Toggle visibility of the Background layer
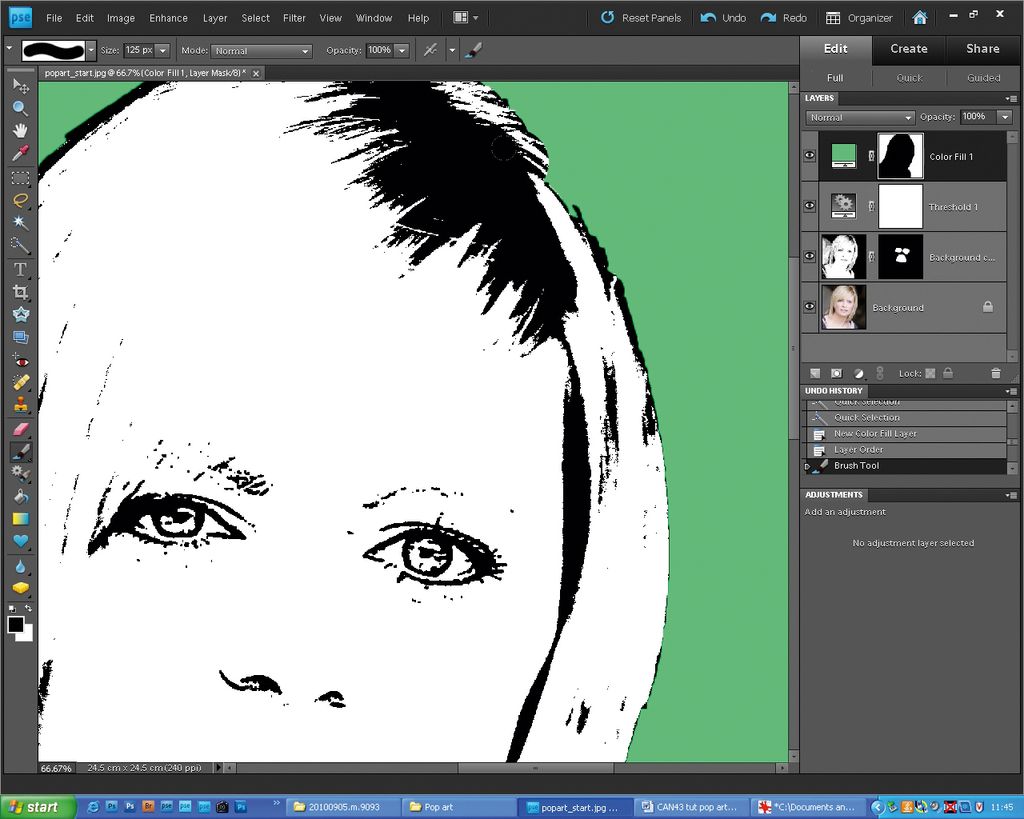 point(809,307)
